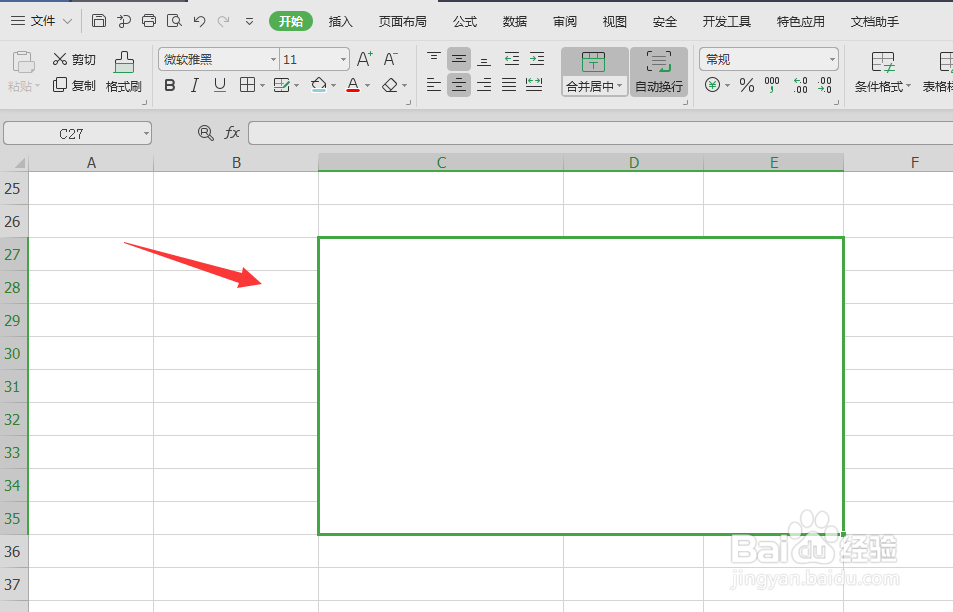Screen dimensions: 953x612
Task: Switch to the 公式 tab
Action: (x=465, y=22)
